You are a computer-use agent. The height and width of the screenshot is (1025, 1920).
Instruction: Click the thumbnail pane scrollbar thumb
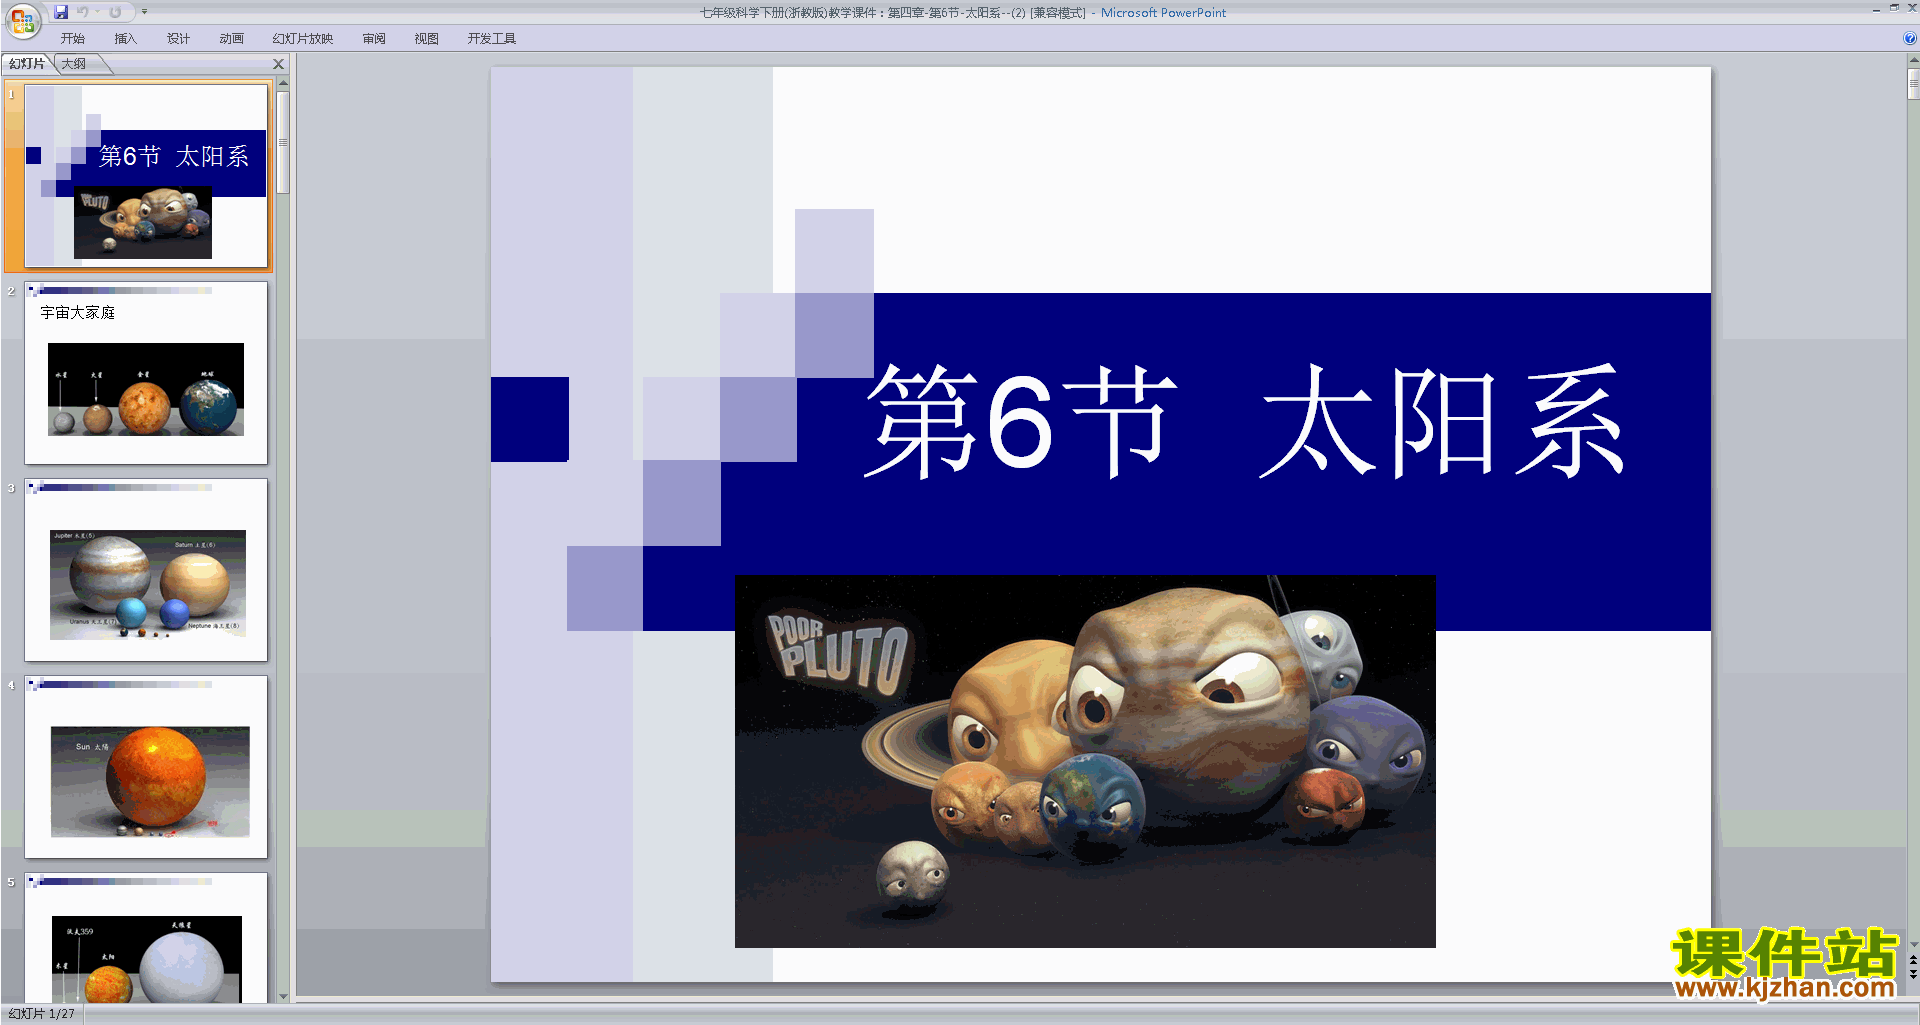click(283, 142)
